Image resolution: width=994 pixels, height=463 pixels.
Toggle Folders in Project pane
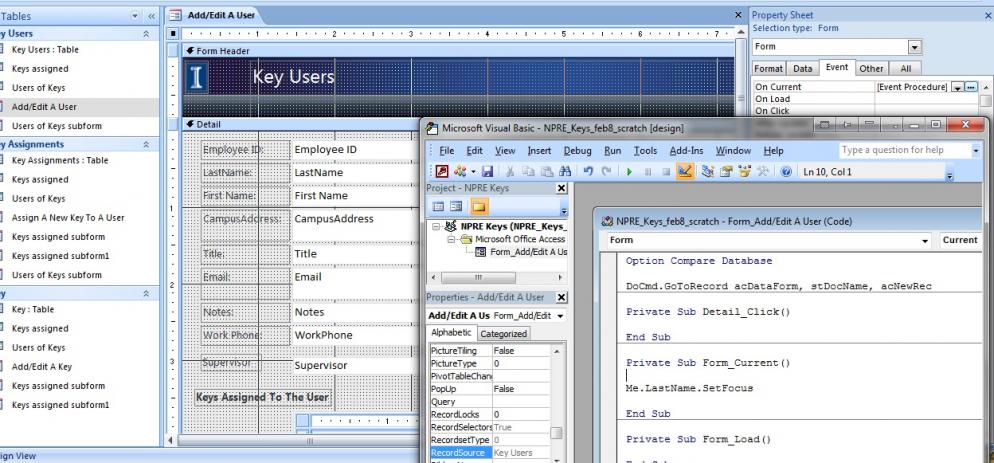[479, 207]
